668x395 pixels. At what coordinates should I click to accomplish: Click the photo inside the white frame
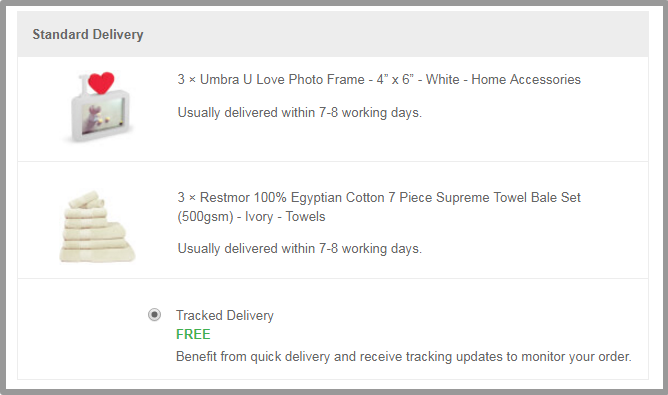tap(104, 116)
